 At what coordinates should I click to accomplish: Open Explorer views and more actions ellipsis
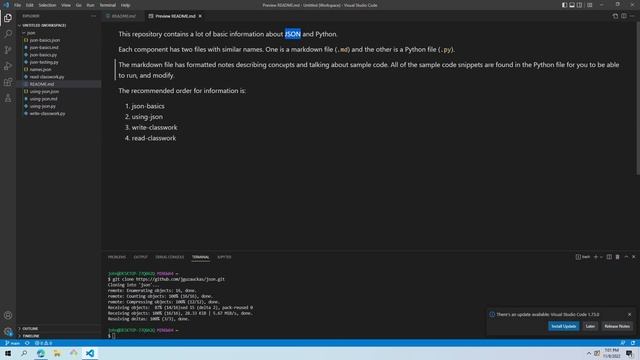click(x=93, y=16)
